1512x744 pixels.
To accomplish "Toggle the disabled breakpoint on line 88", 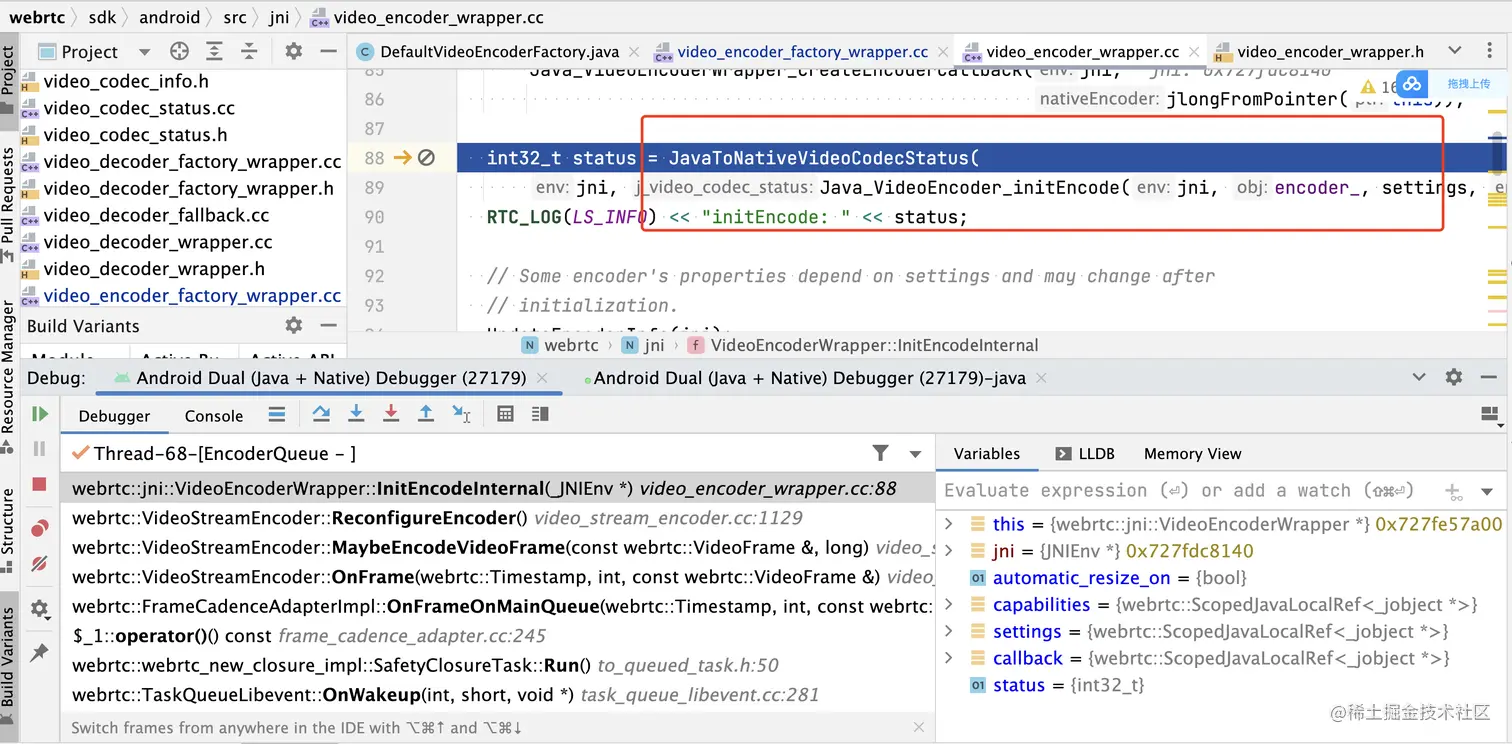I will [426, 158].
